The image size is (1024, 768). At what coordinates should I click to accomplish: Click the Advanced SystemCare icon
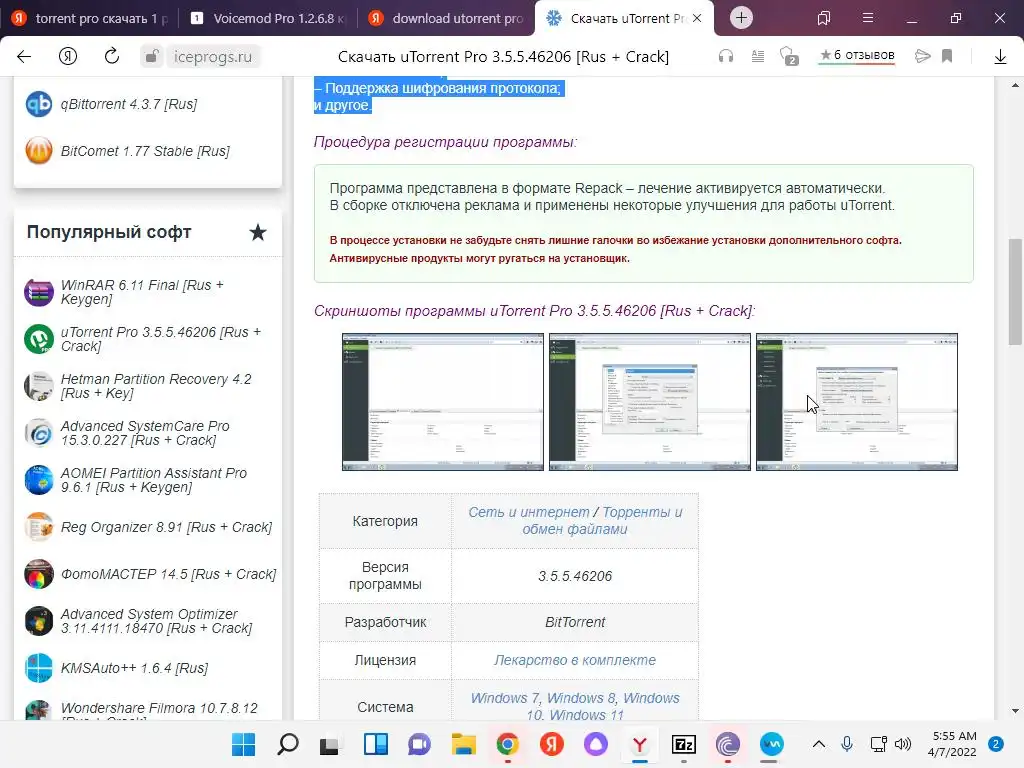pyautogui.click(x=39, y=433)
